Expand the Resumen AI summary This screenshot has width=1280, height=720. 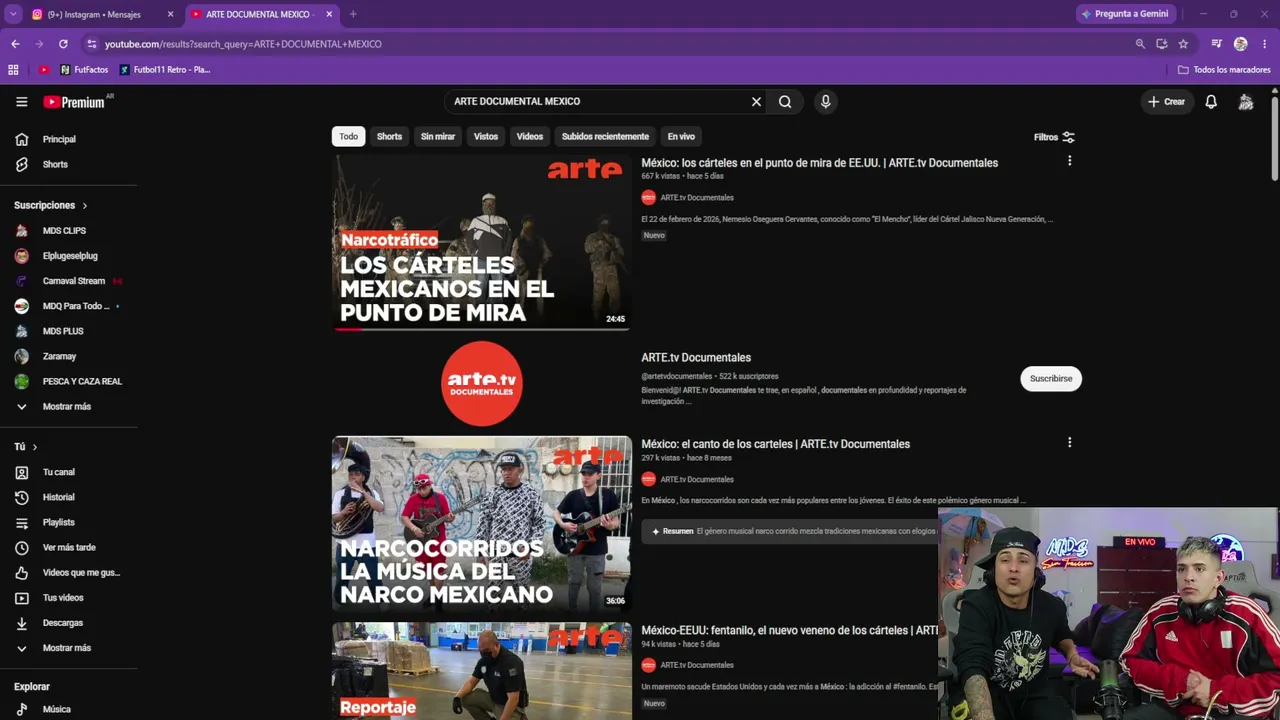[x=790, y=531]
